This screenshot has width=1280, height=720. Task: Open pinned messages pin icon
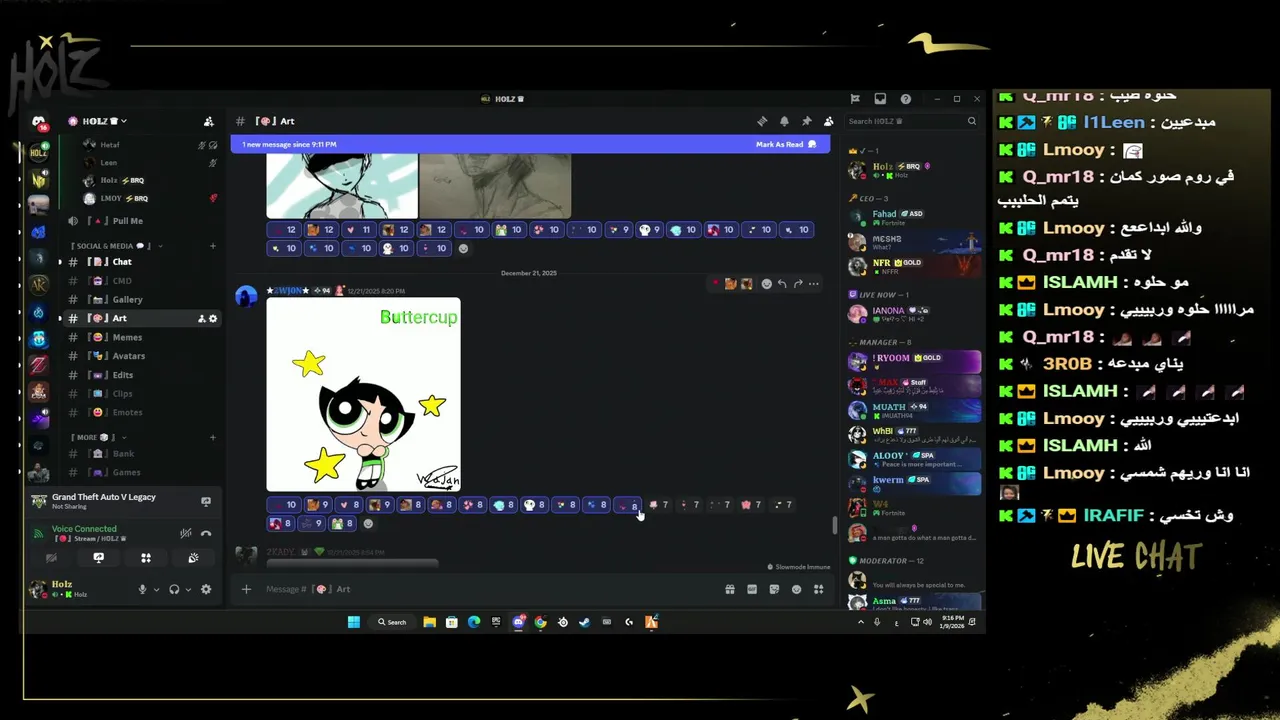(x=806, y=121)
